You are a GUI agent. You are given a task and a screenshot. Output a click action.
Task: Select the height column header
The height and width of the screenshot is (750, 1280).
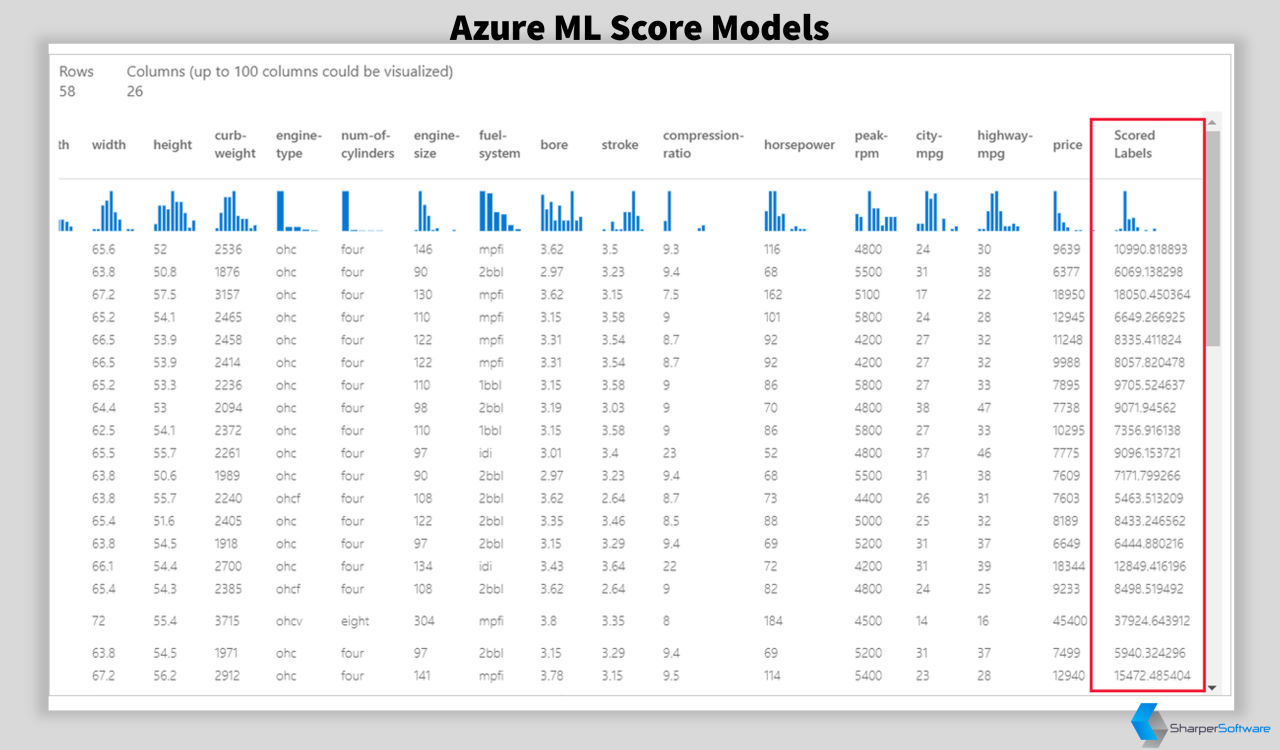pos(172,145)
